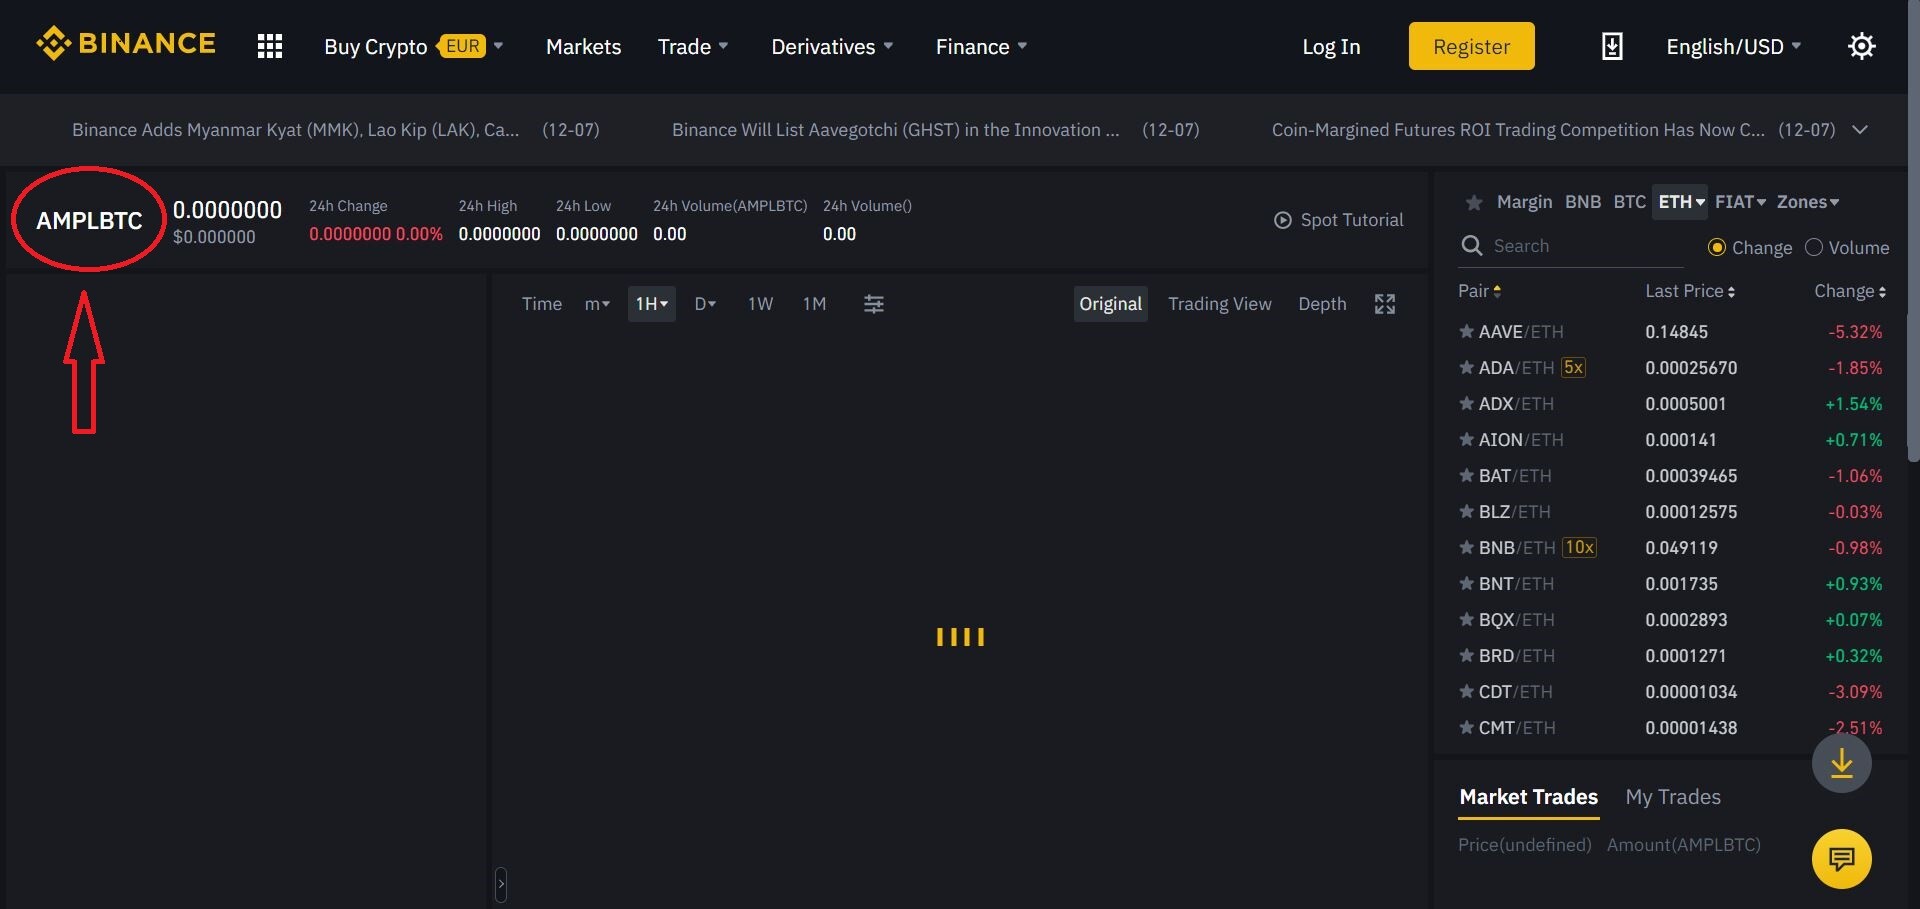Click the Binance logo
The width and height of the screenshot is (1920, 909).
(x=125, y=44)
